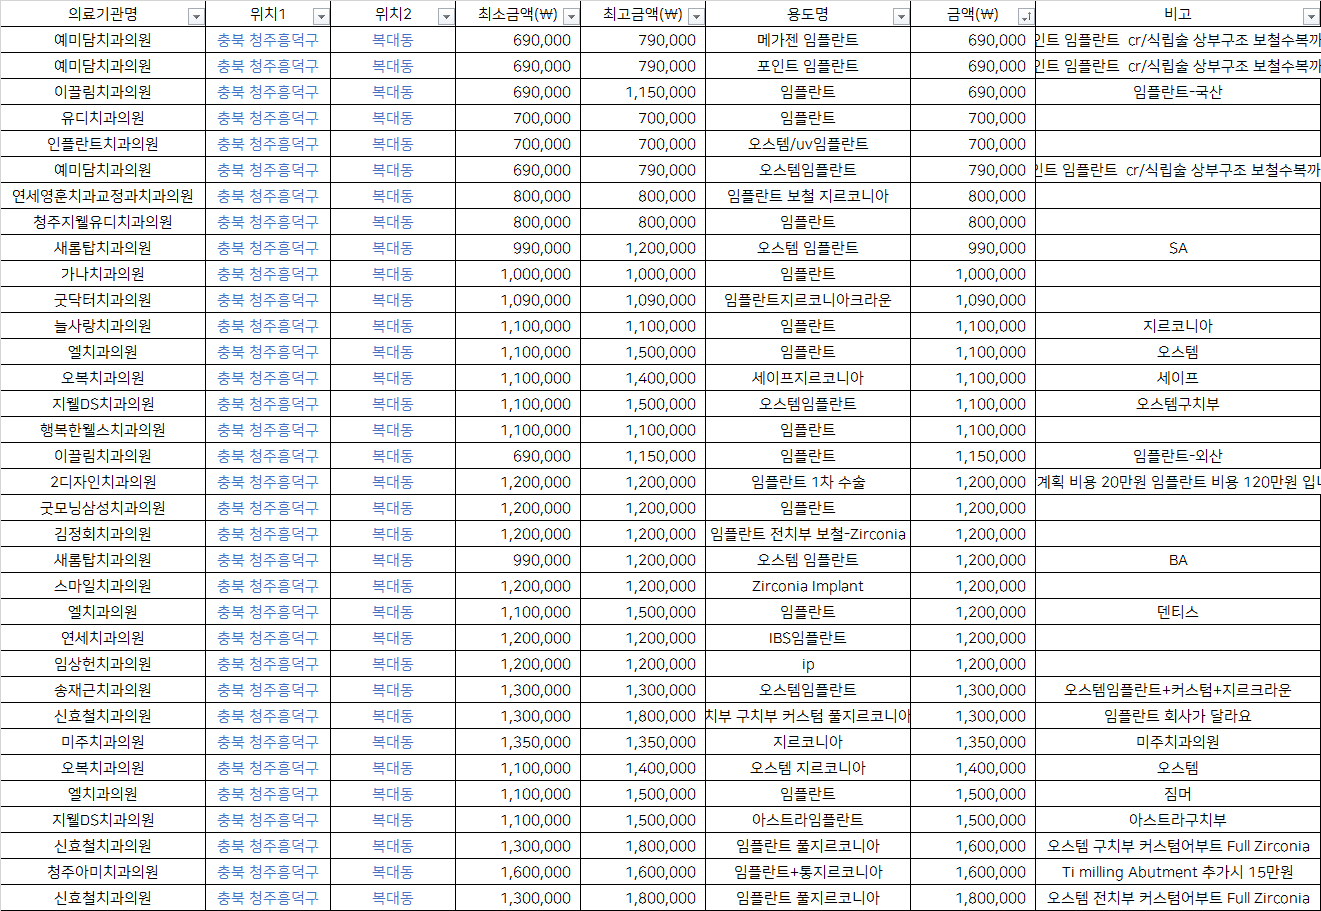Viewport: 1321px width, 911px height.
Task: Click 복대동 in 가나치과의원 row
Action: point(393,274)
